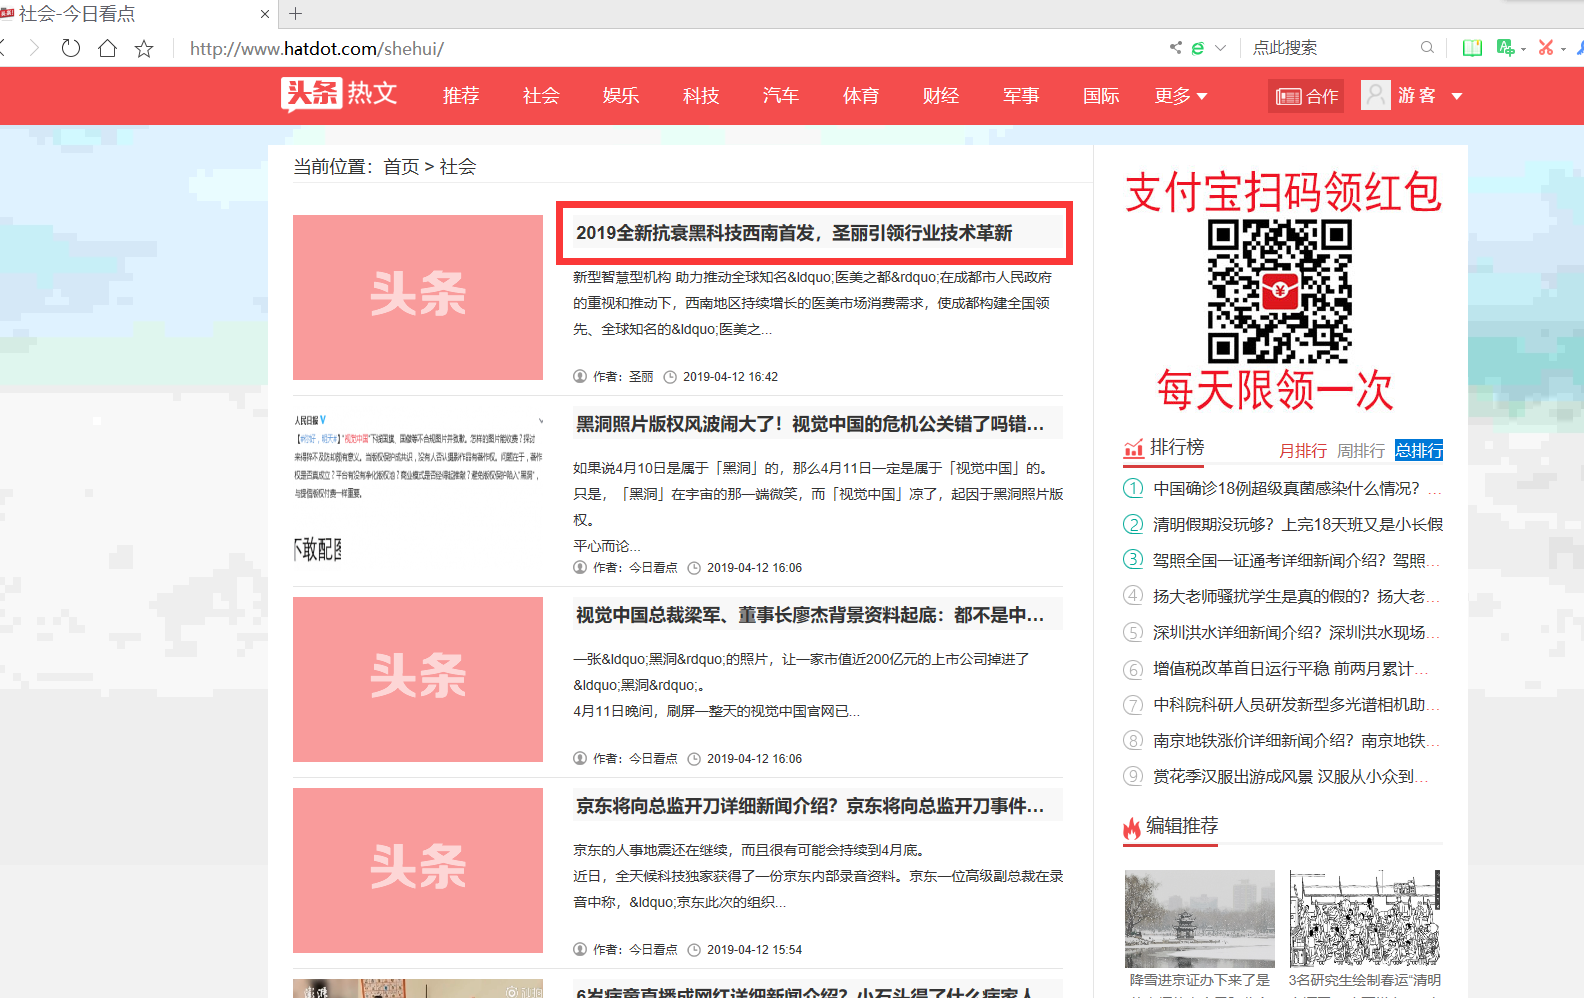
Task: Click the 头条热文 site logo
Action: pyautogui.click(x=339, y=94)
